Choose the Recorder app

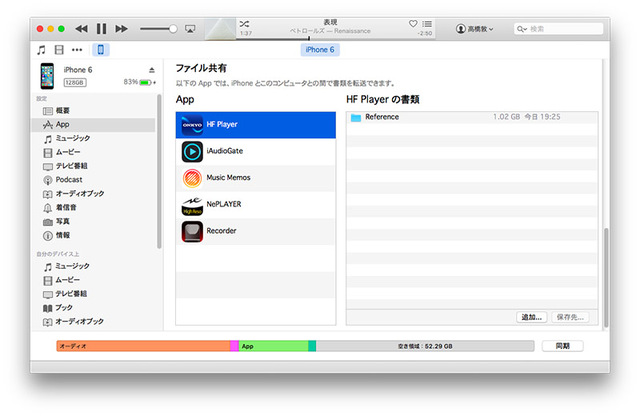pos(223,231)
